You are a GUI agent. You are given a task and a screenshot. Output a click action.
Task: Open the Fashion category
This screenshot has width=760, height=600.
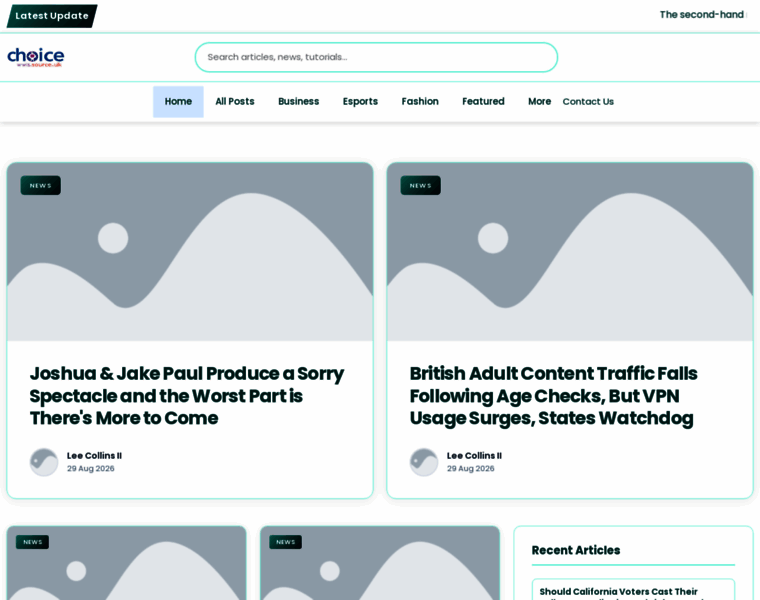tap(420, 102)
